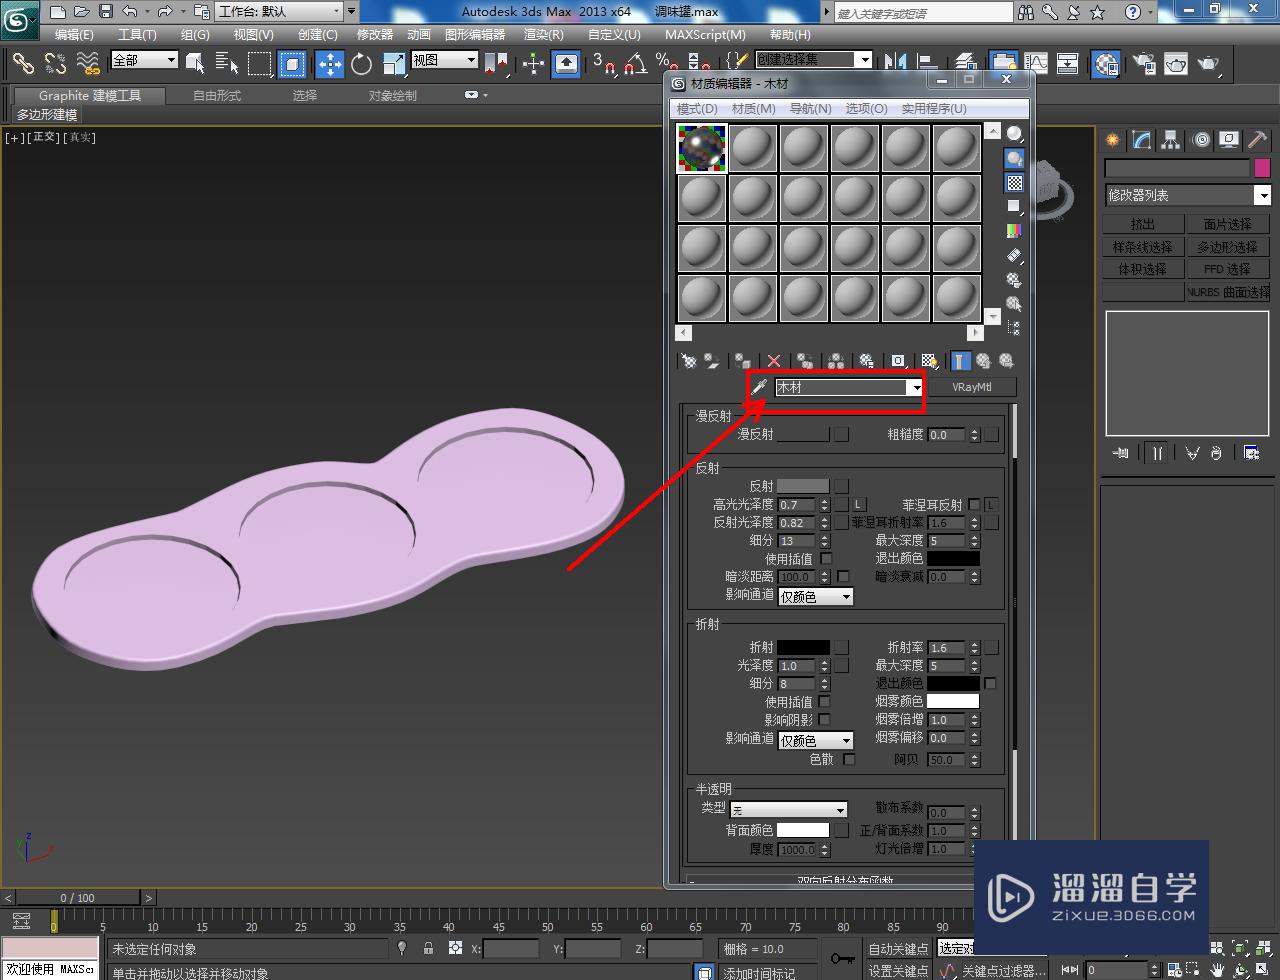Open 自定义(U) menu
1280x980 pixels.
pos(614,35)
